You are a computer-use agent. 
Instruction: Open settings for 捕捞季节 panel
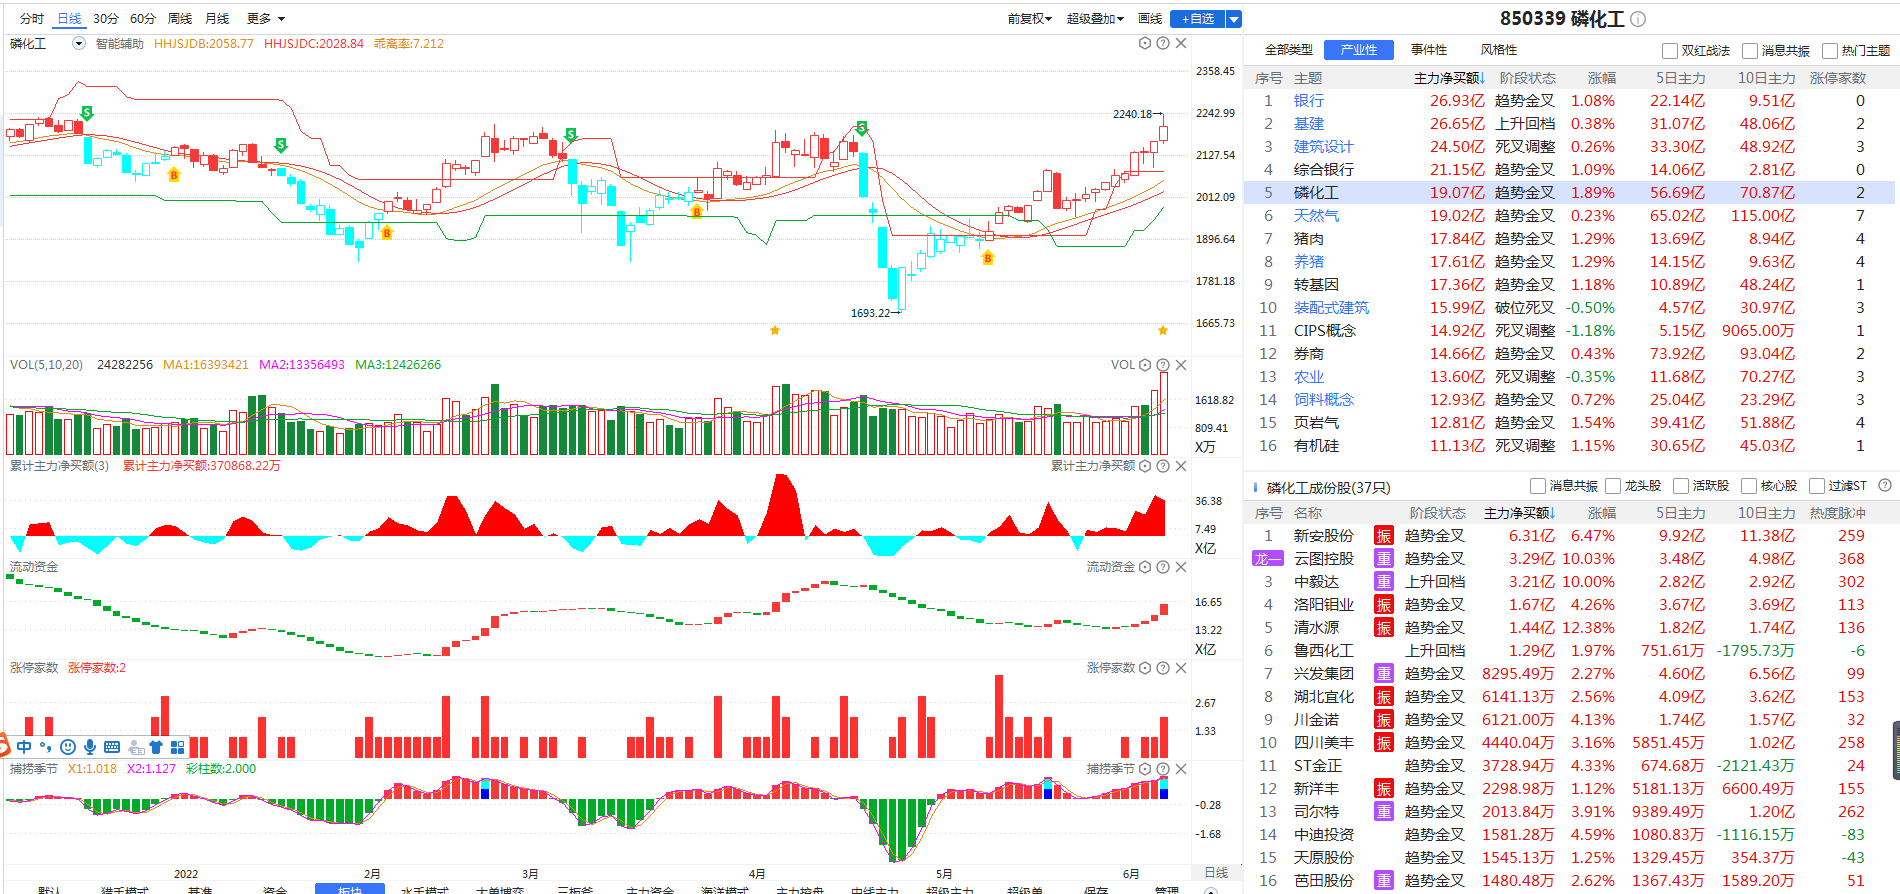[x=1145, y=769]
